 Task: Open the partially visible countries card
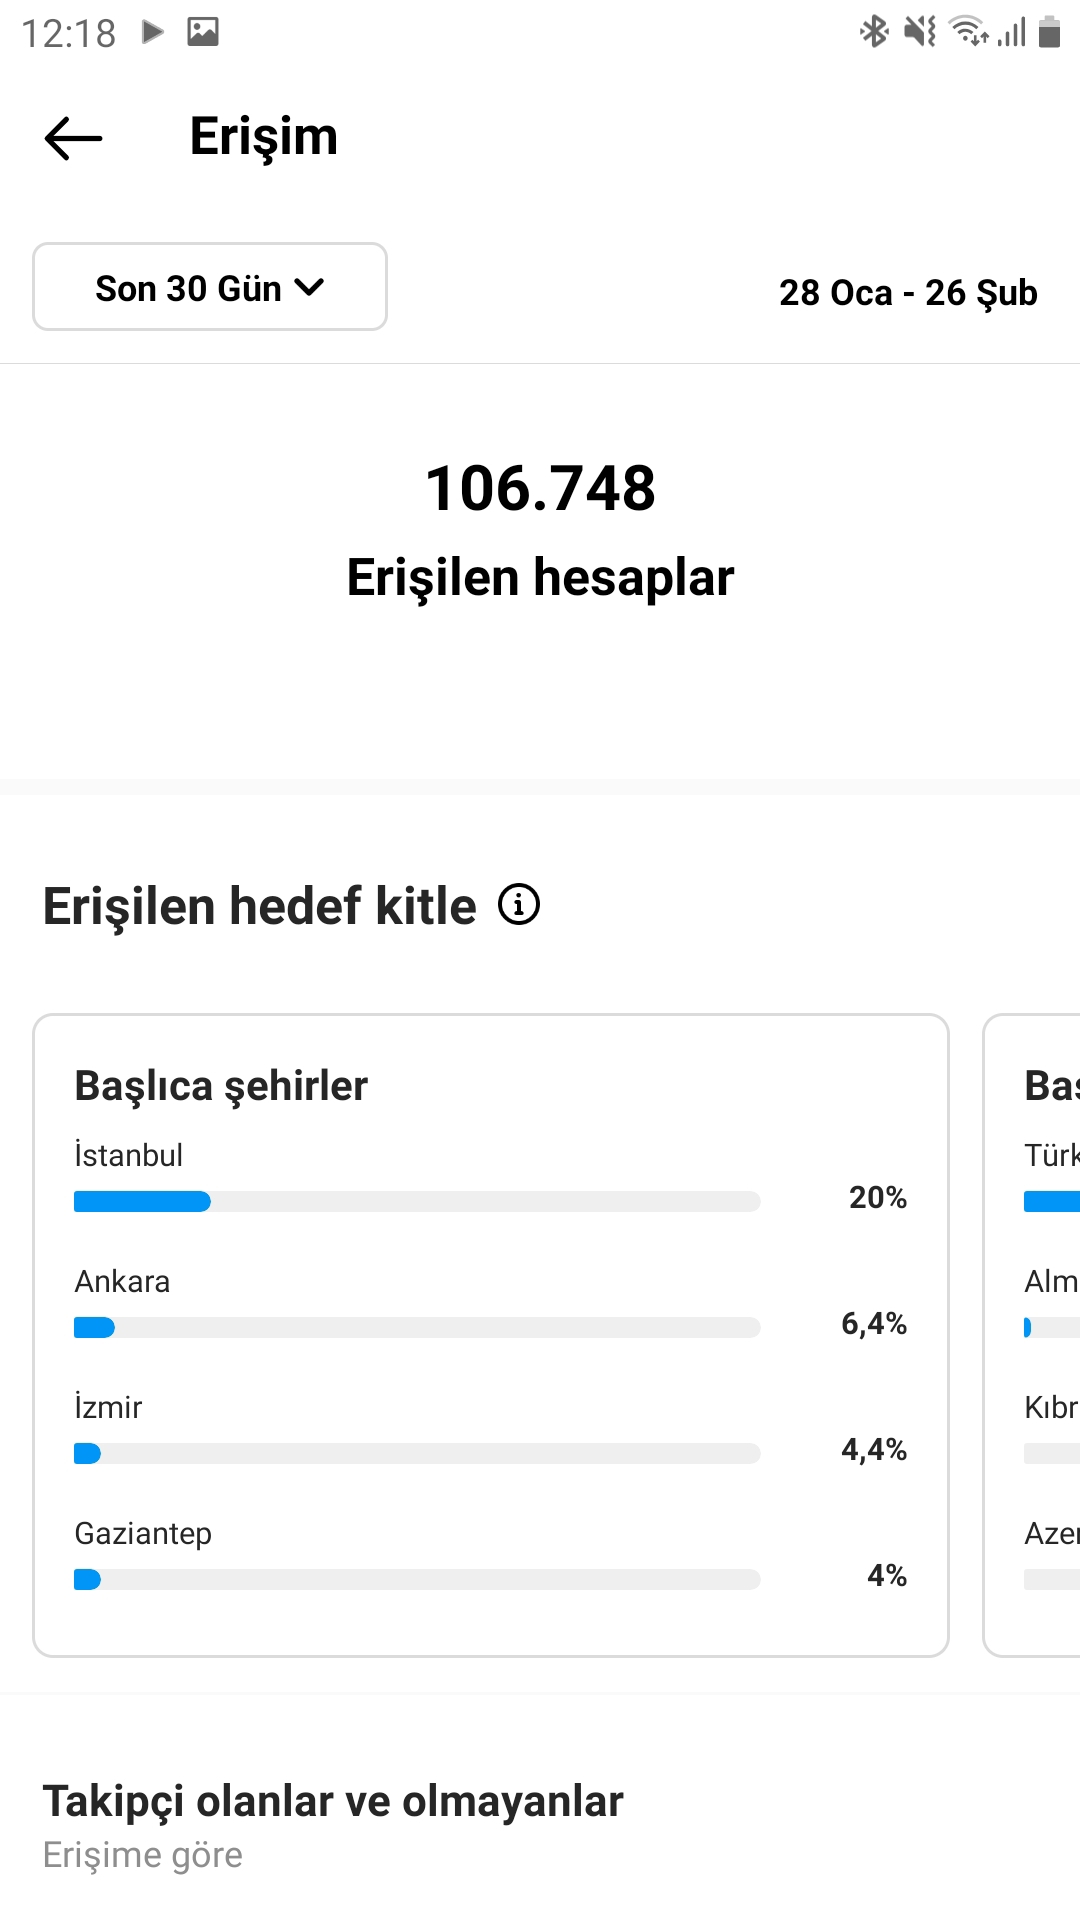[x=1032, y=1335]
